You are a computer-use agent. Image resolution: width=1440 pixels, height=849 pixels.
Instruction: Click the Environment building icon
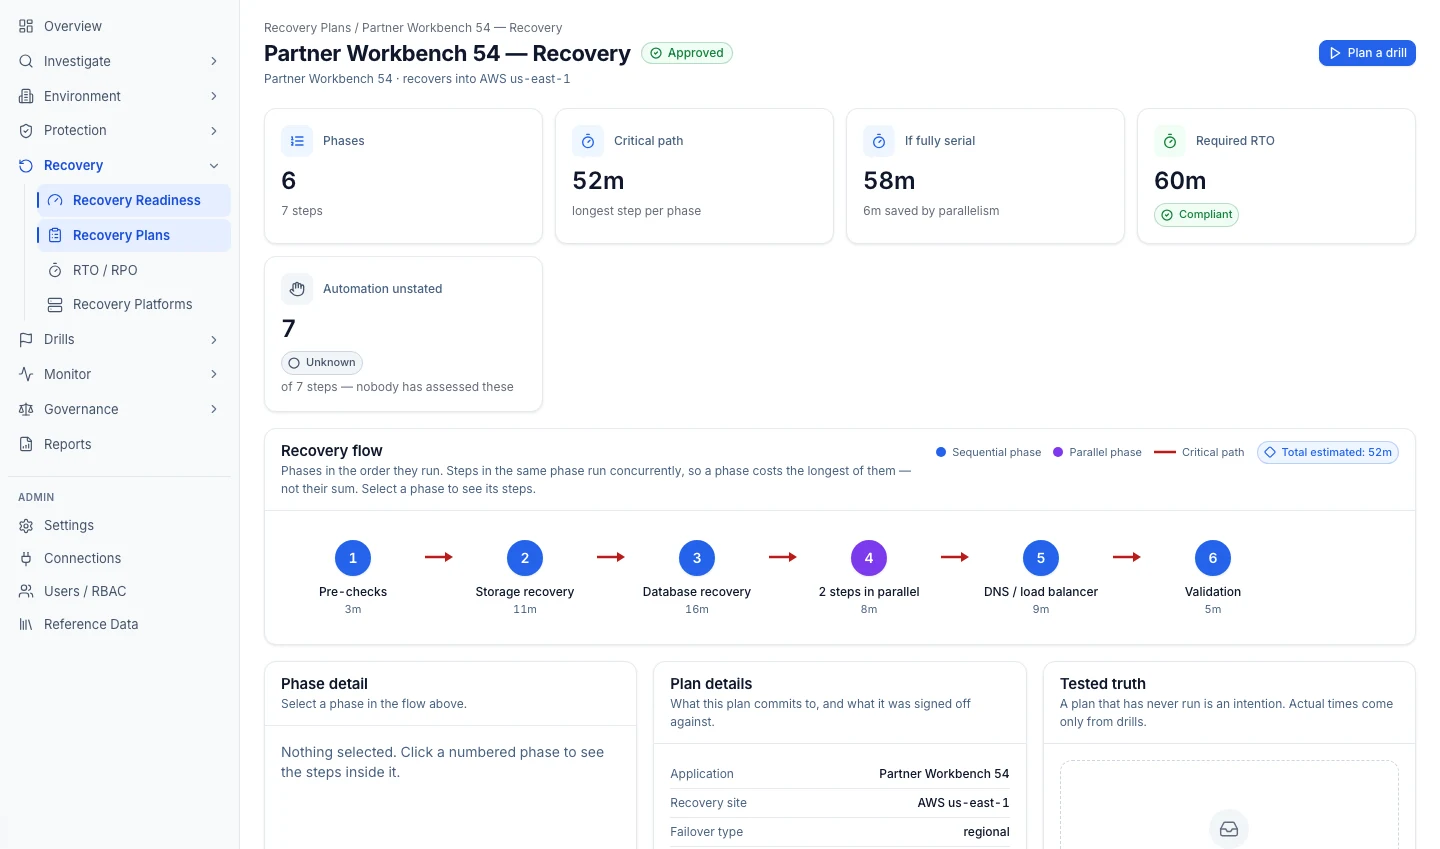pos(26,96)
